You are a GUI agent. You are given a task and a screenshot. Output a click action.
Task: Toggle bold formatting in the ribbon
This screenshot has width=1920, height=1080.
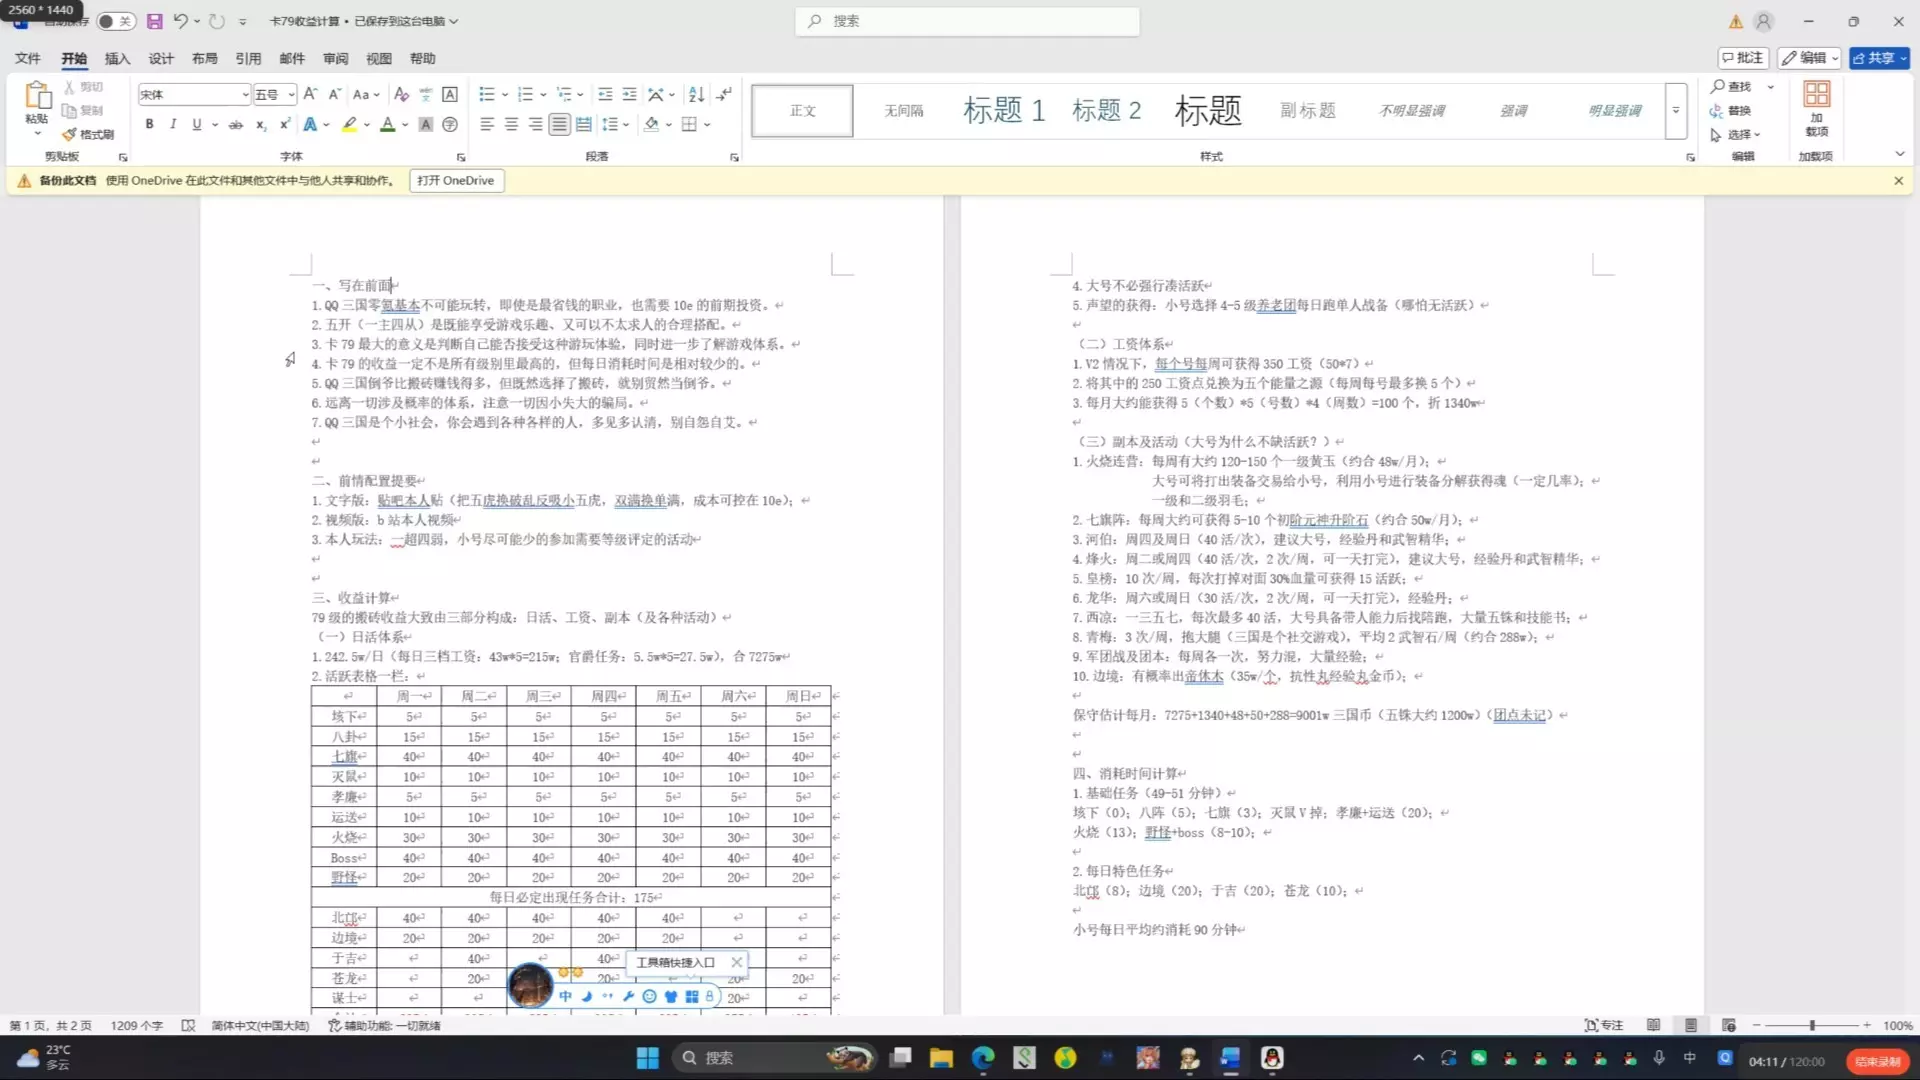coord(149,124)
